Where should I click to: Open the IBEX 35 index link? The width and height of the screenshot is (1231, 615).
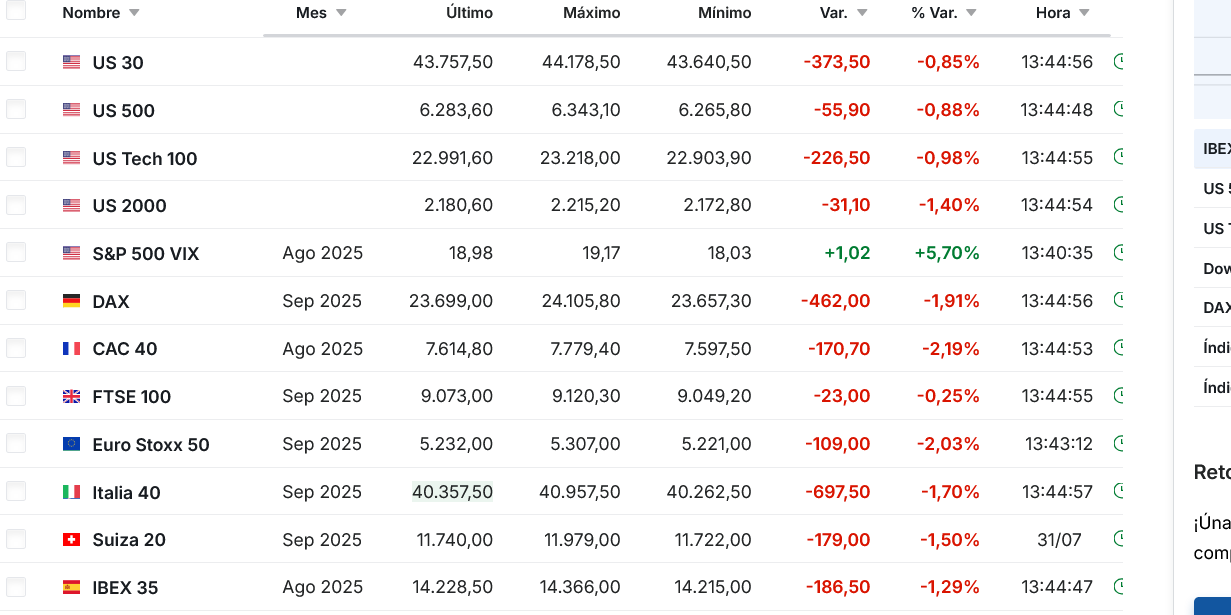pos(125,587)
